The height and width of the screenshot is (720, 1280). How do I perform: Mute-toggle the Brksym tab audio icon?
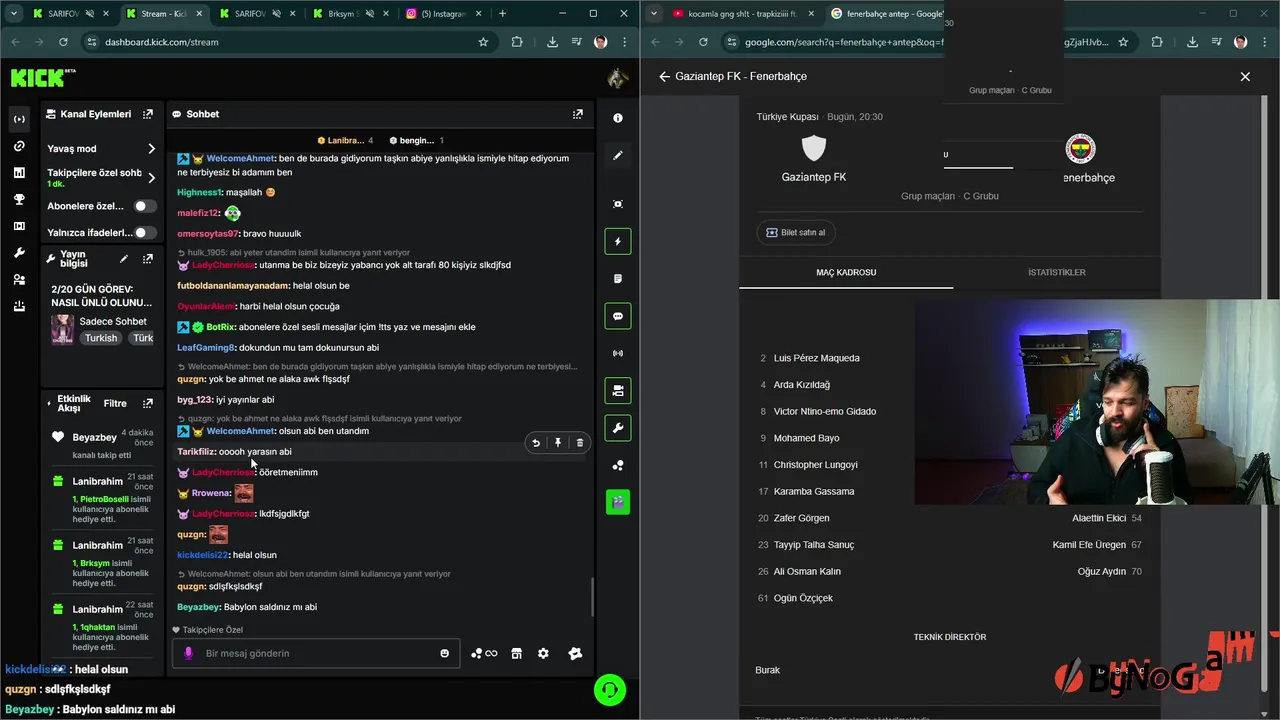[369, 14]
